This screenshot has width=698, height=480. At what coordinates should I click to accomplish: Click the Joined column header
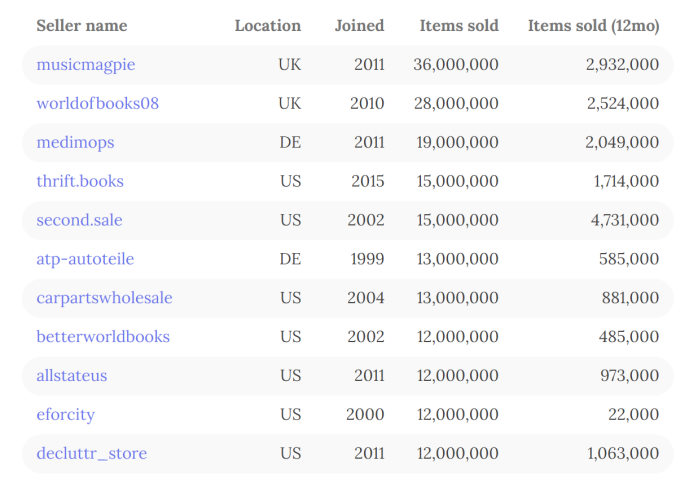[x=359, y=25]
